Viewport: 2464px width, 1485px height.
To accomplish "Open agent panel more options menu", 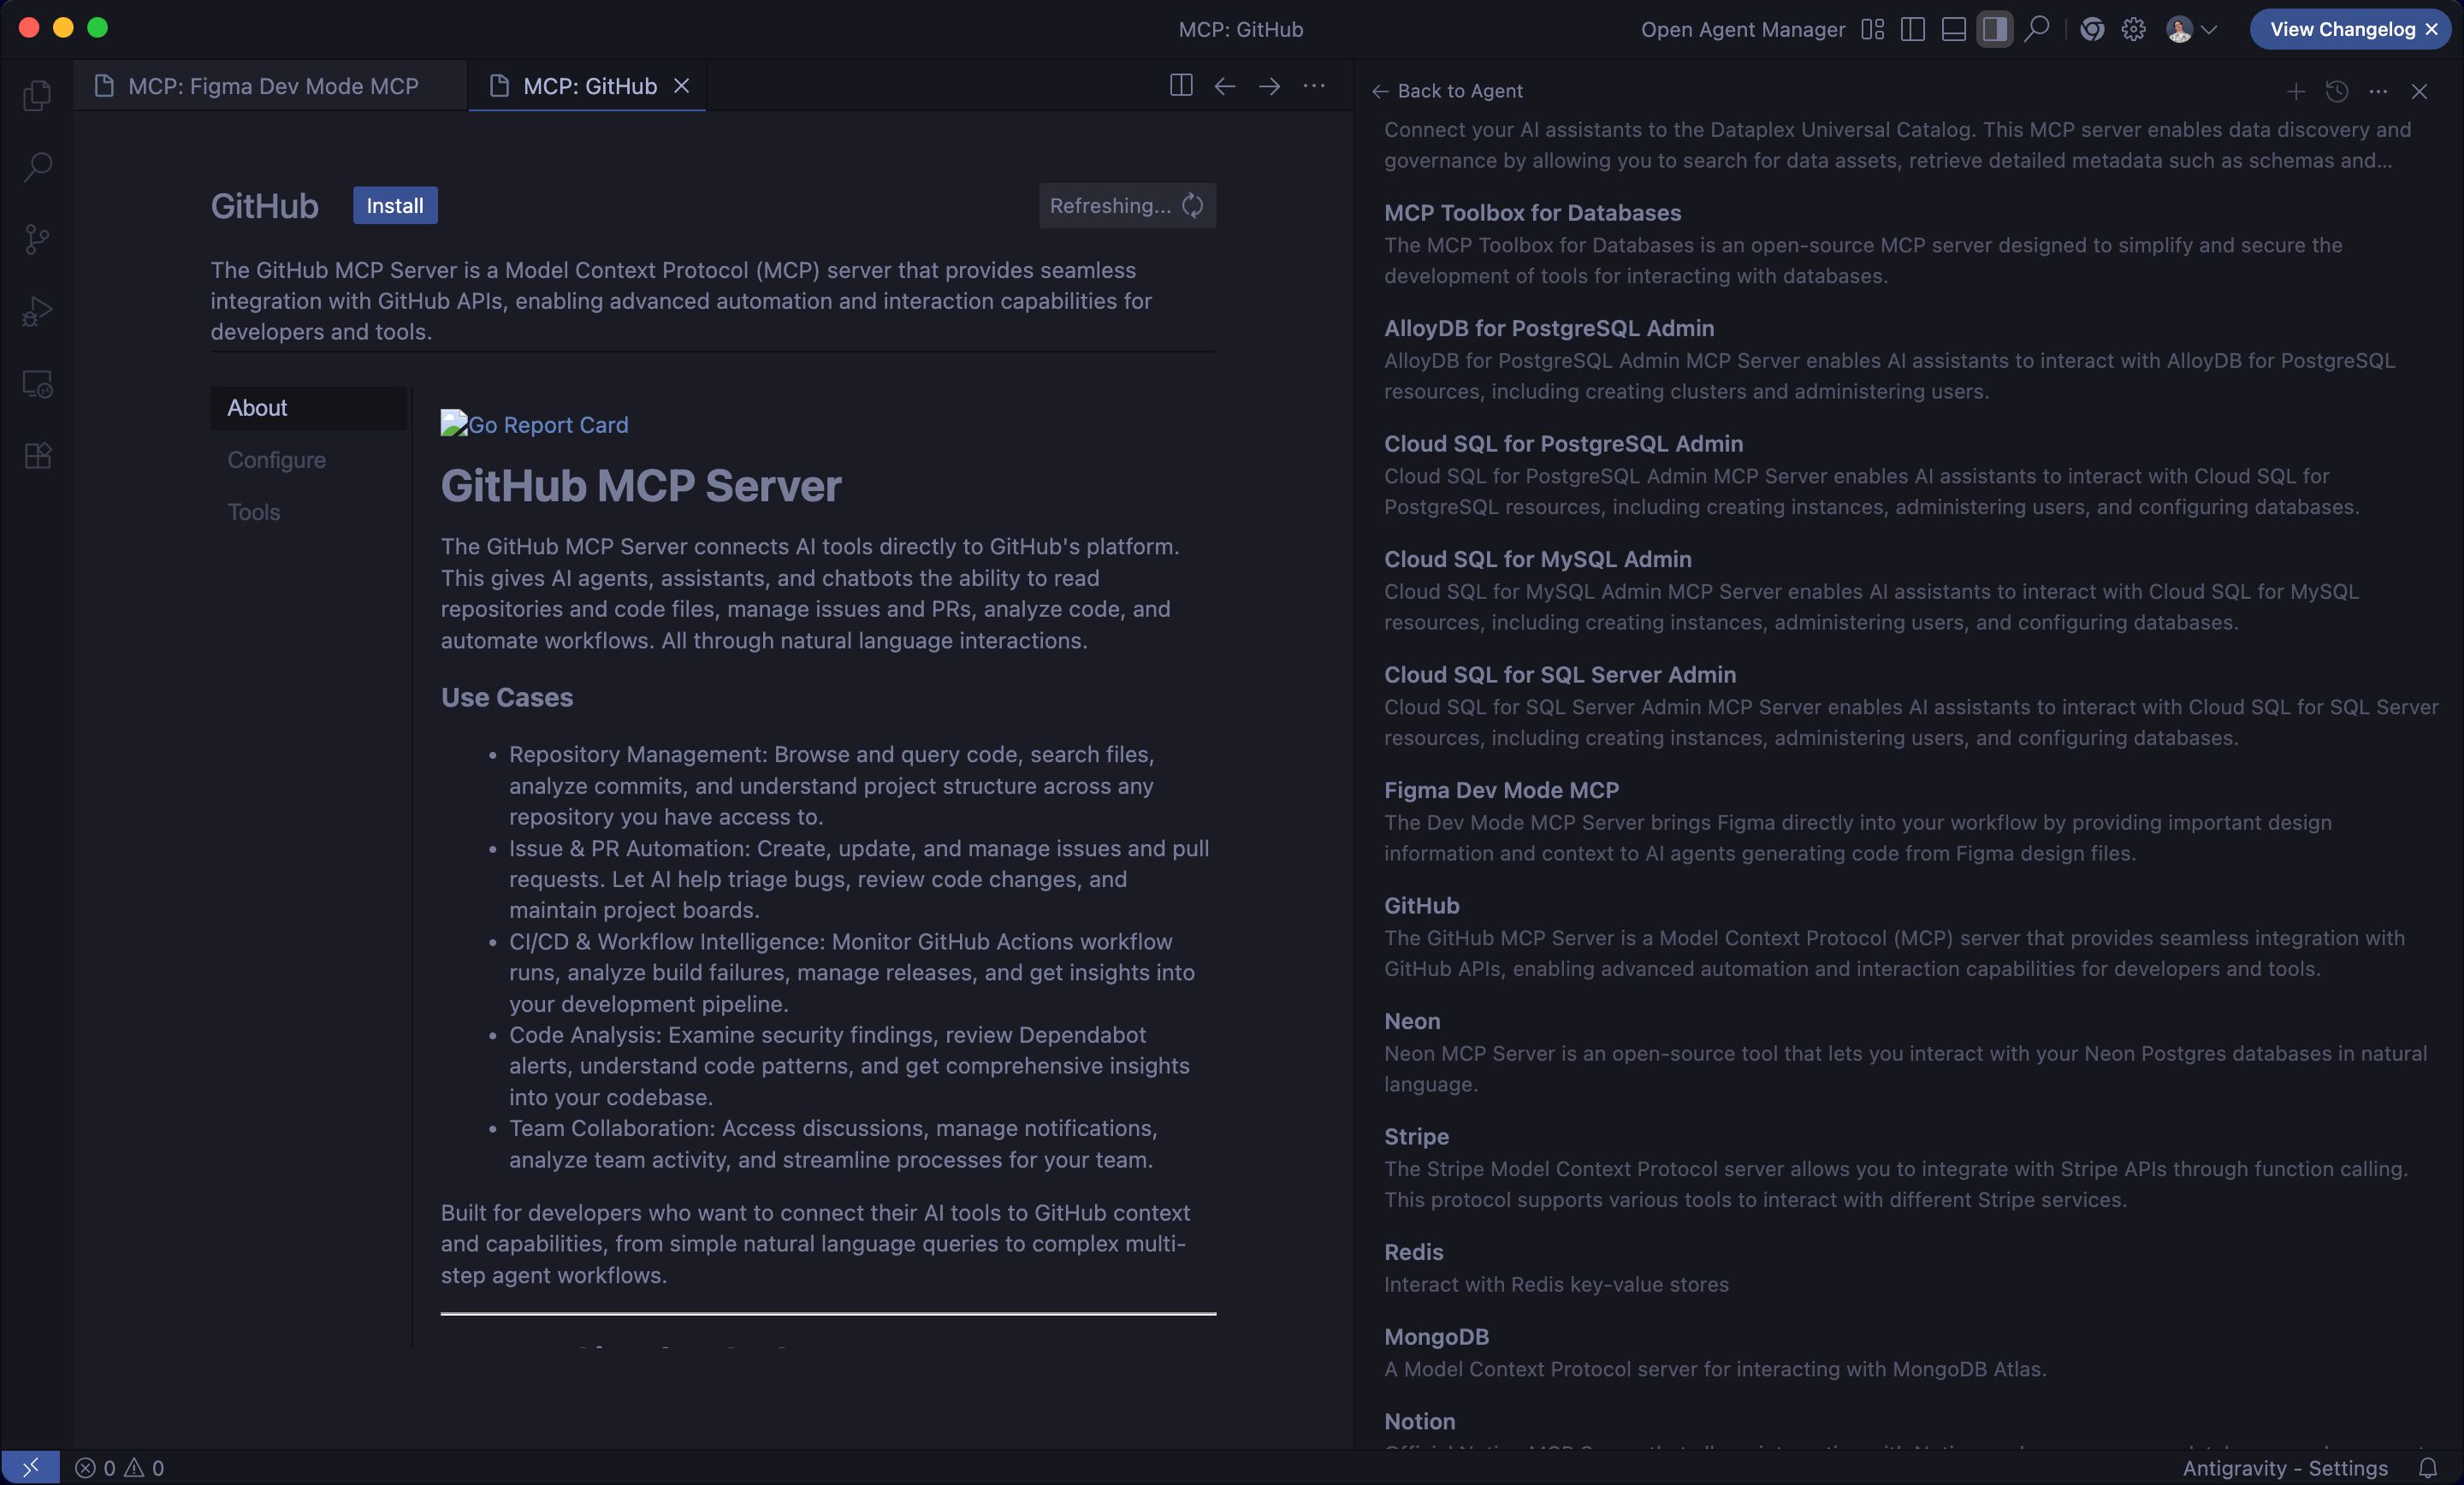I will pyautogui.click(x=2378, y=91).
